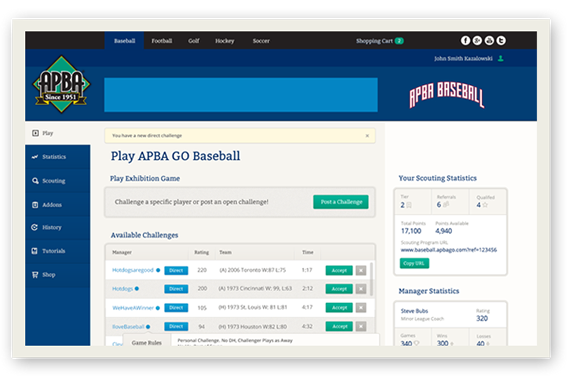Image resolution: width=568 pixels, height=376 pixels.
Task: Click the blue dot beside WeHaveAWinner
Action: [158, 308]
